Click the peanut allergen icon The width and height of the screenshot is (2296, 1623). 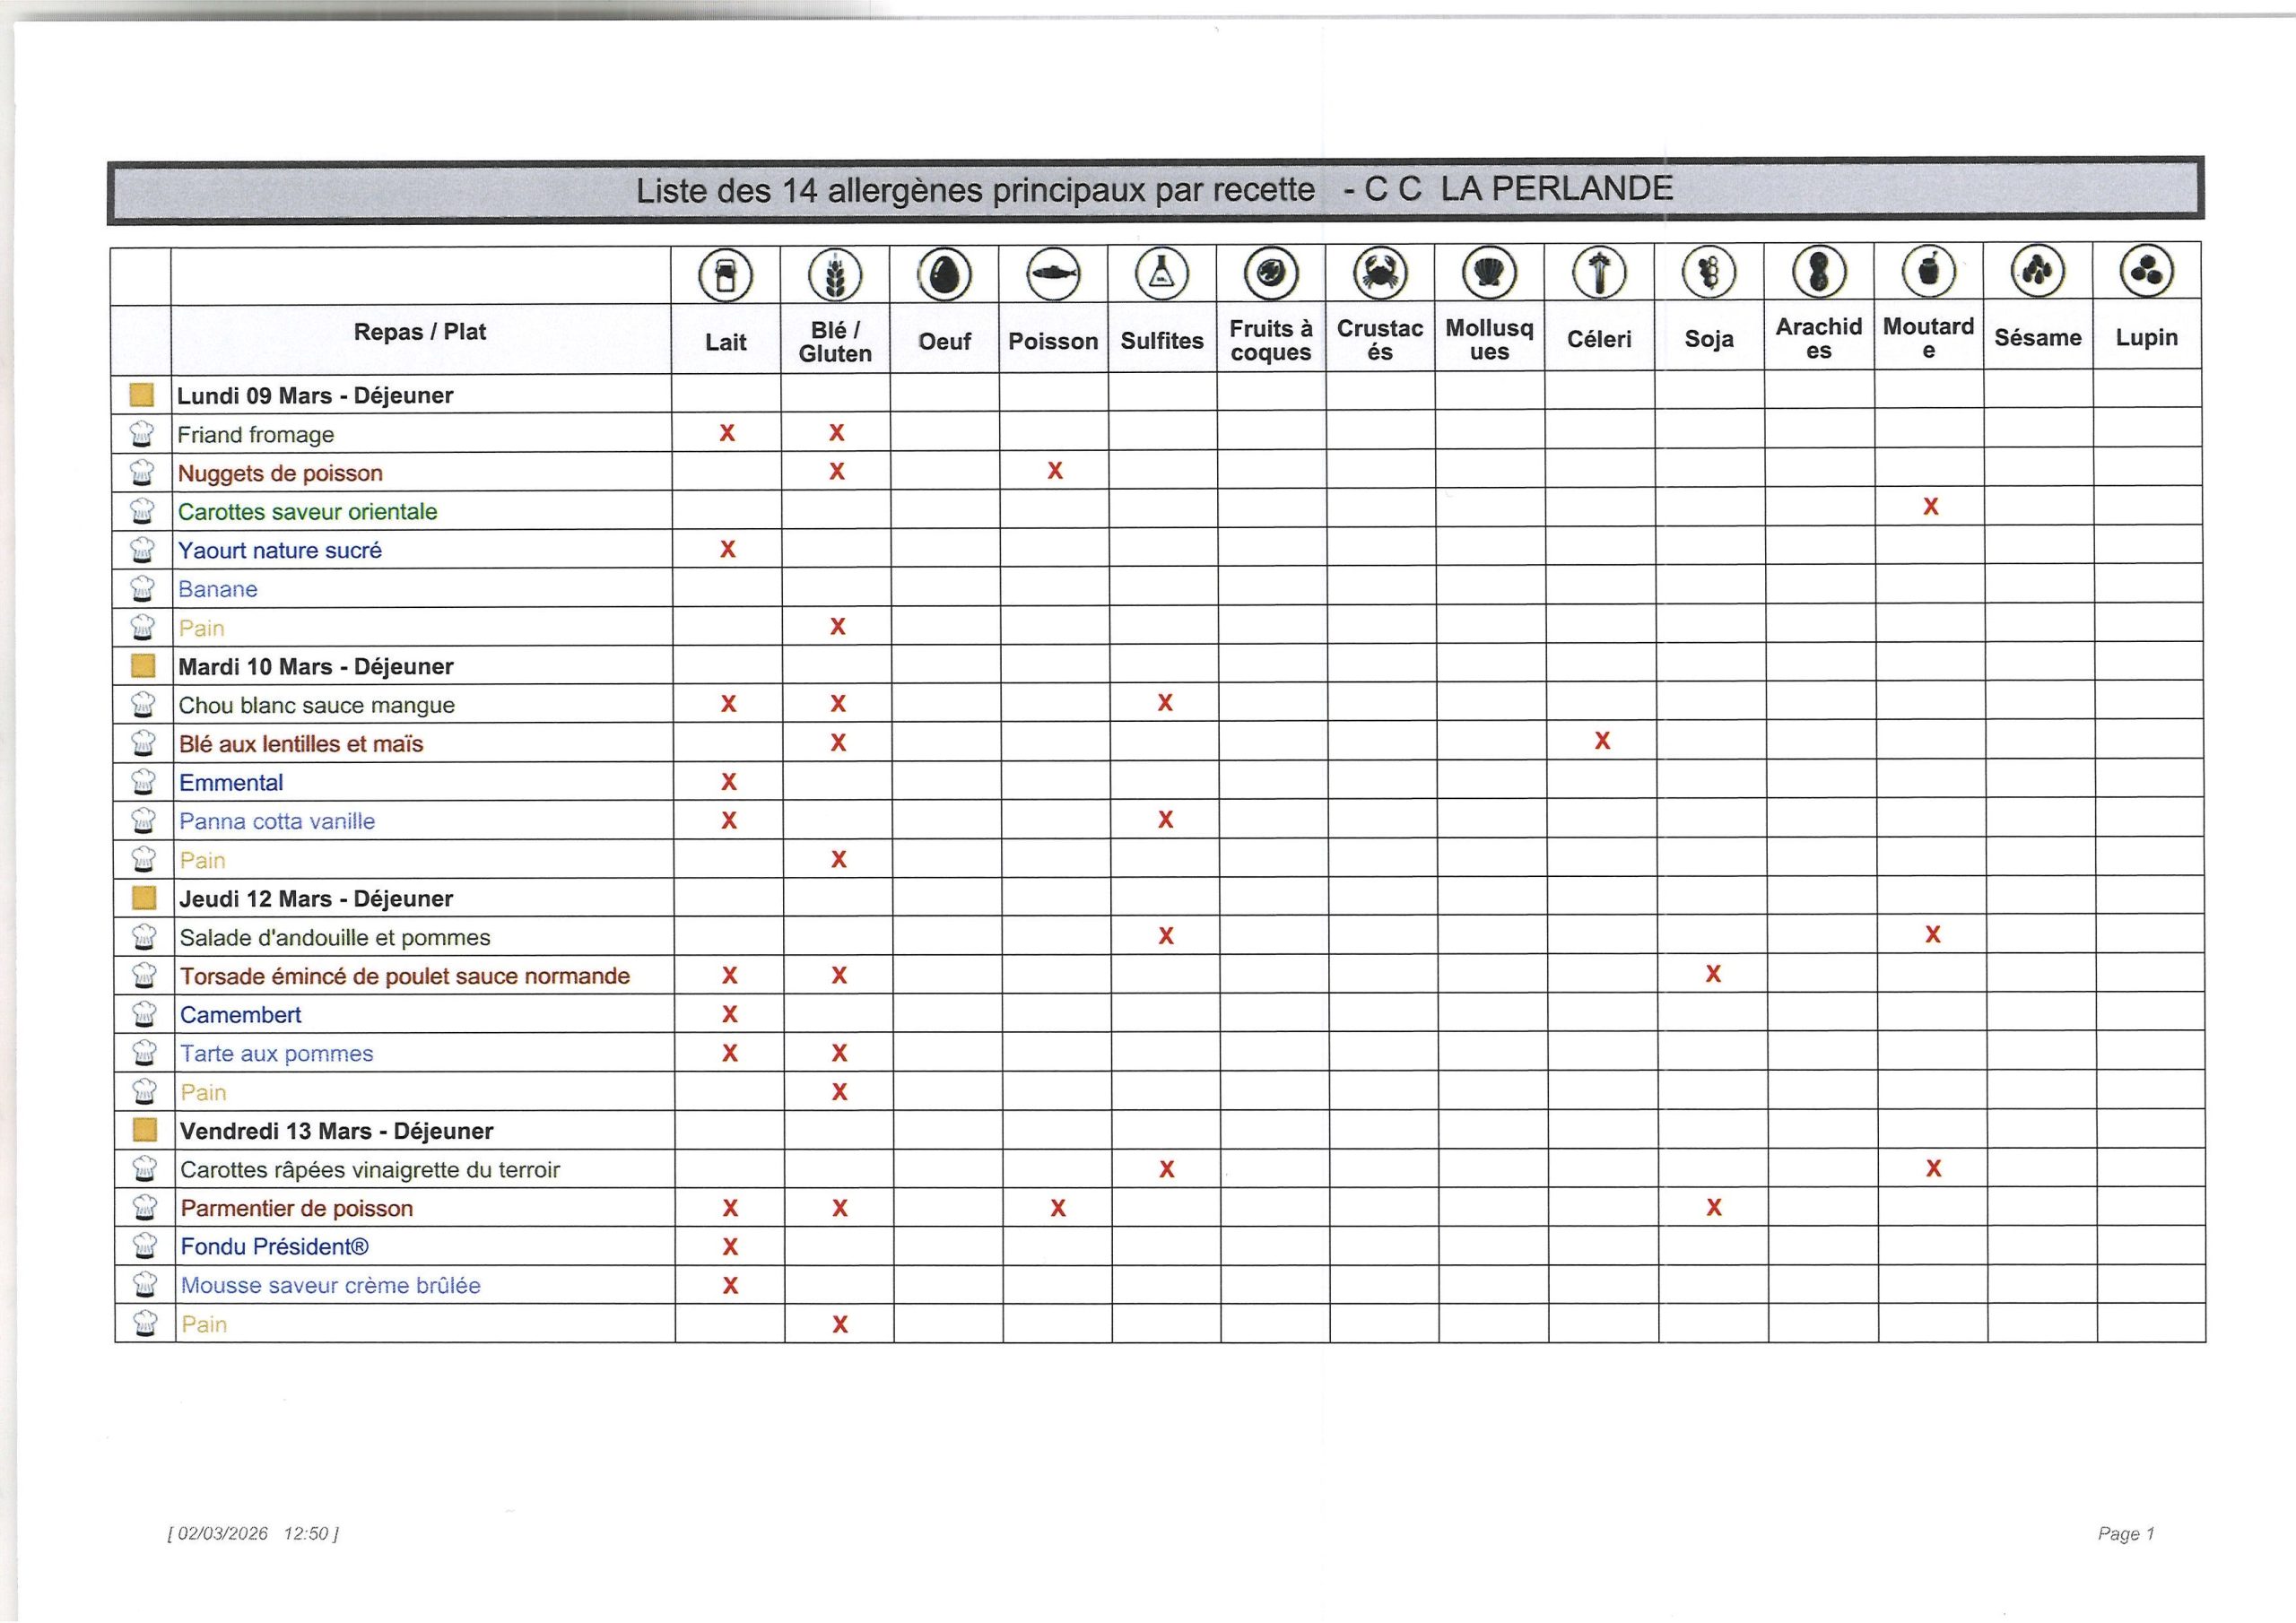[x=1818, y=271]
